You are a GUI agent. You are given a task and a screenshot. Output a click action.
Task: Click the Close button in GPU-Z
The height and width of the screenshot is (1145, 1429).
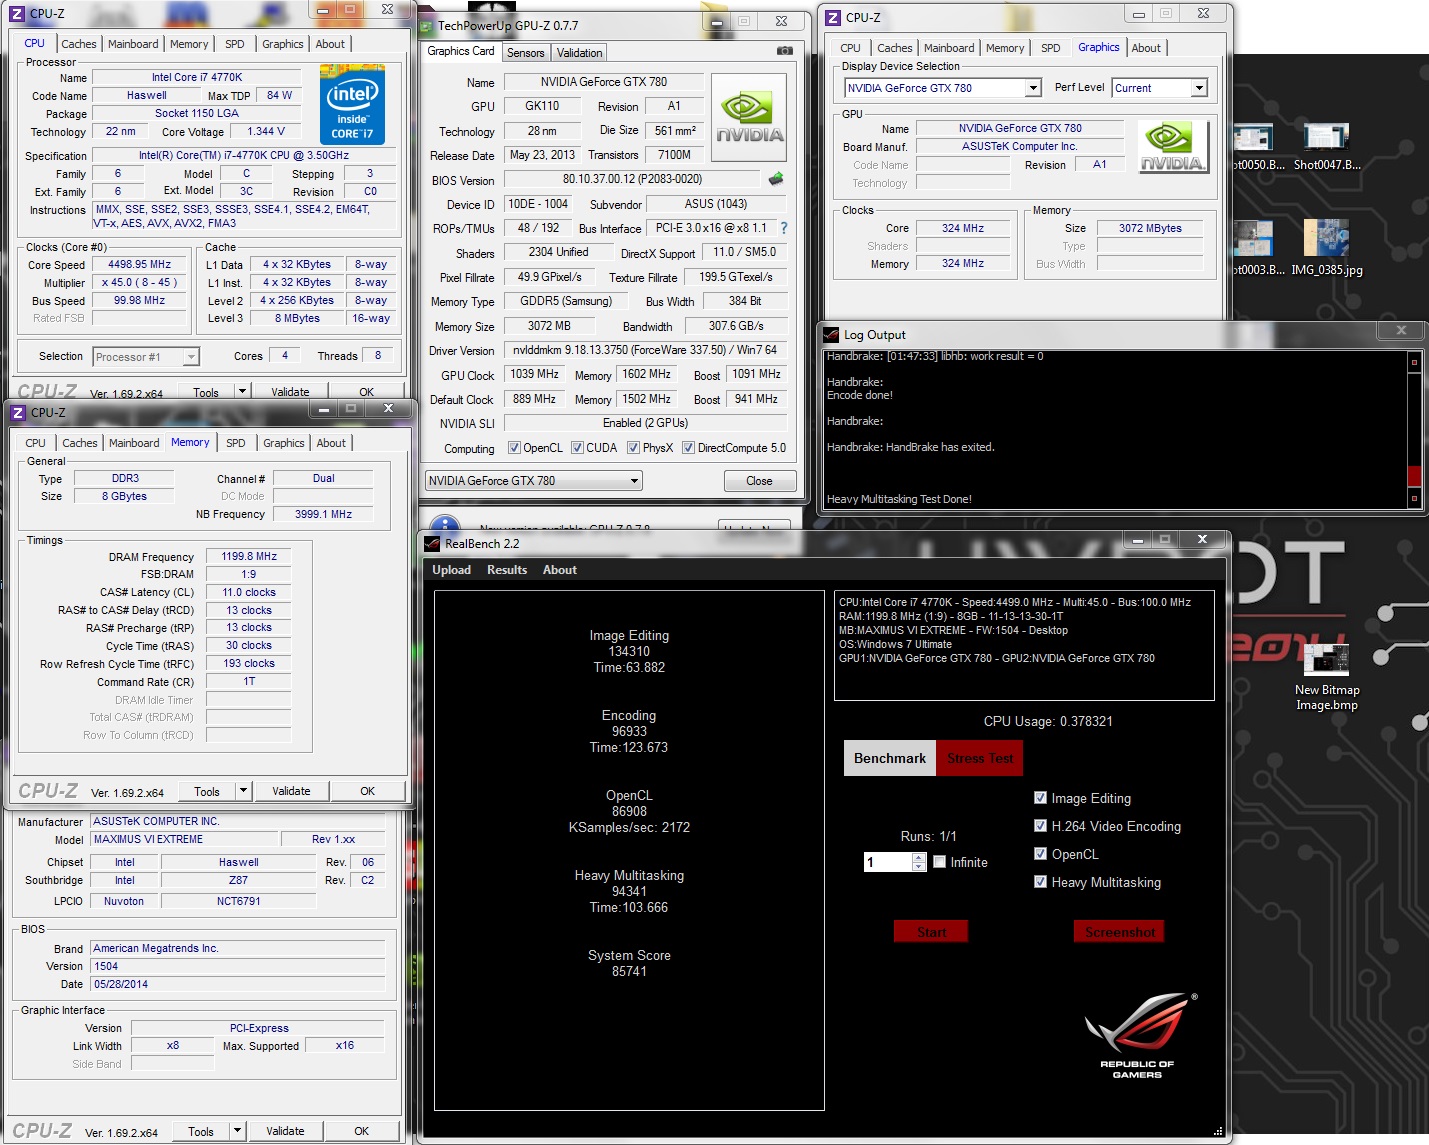click(x=759, y=481)
